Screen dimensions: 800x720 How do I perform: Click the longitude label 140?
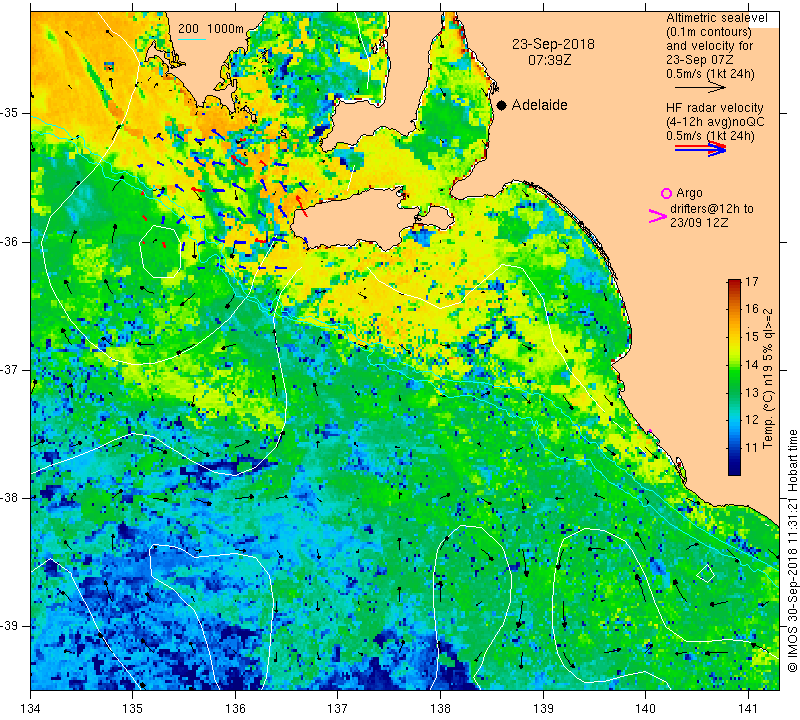pos(646,709)
